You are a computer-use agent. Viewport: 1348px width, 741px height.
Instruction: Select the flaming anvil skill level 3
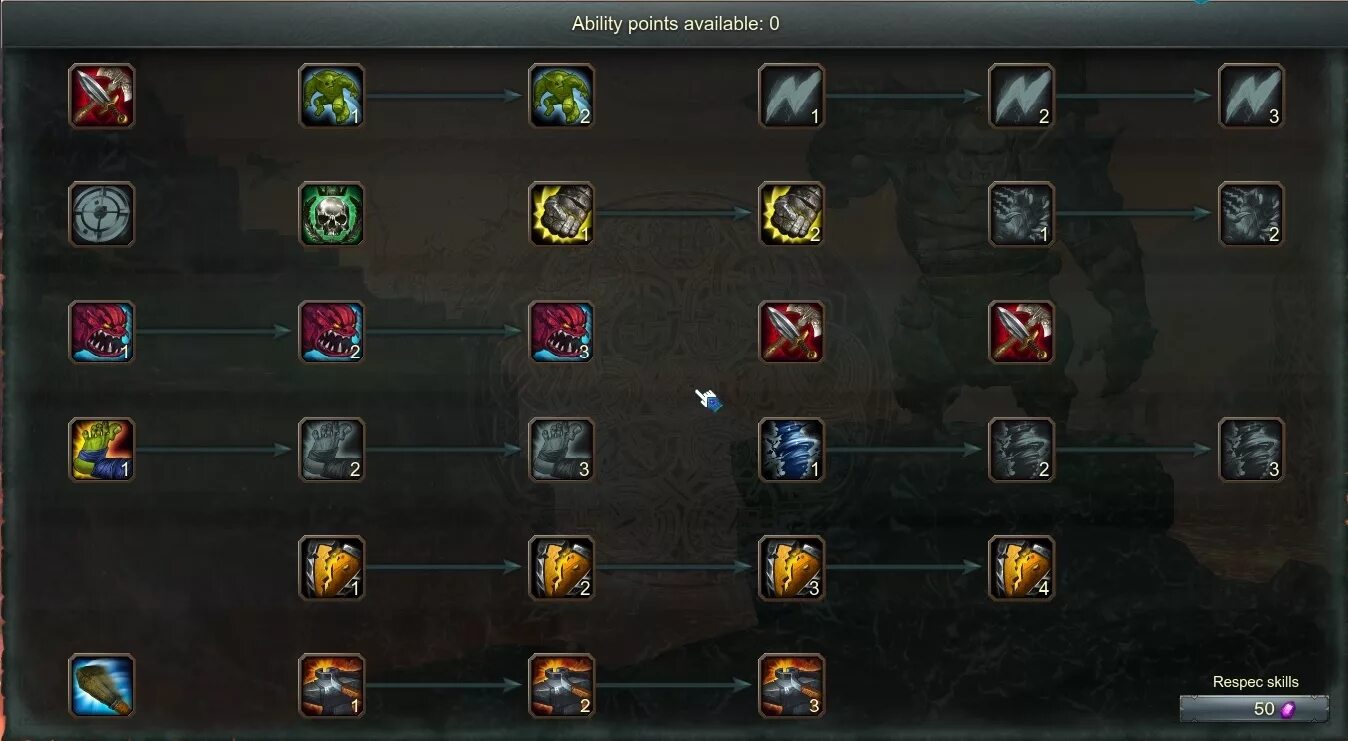point(791,686)
